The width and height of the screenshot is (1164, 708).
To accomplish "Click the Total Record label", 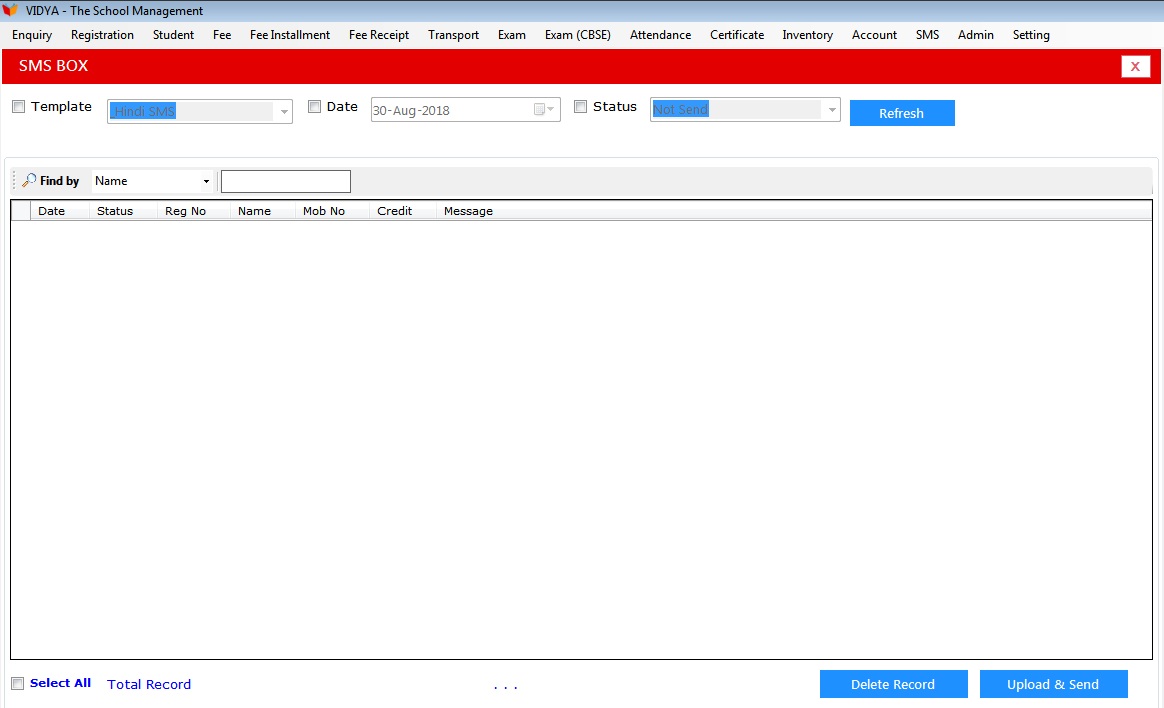I will 149,684.
